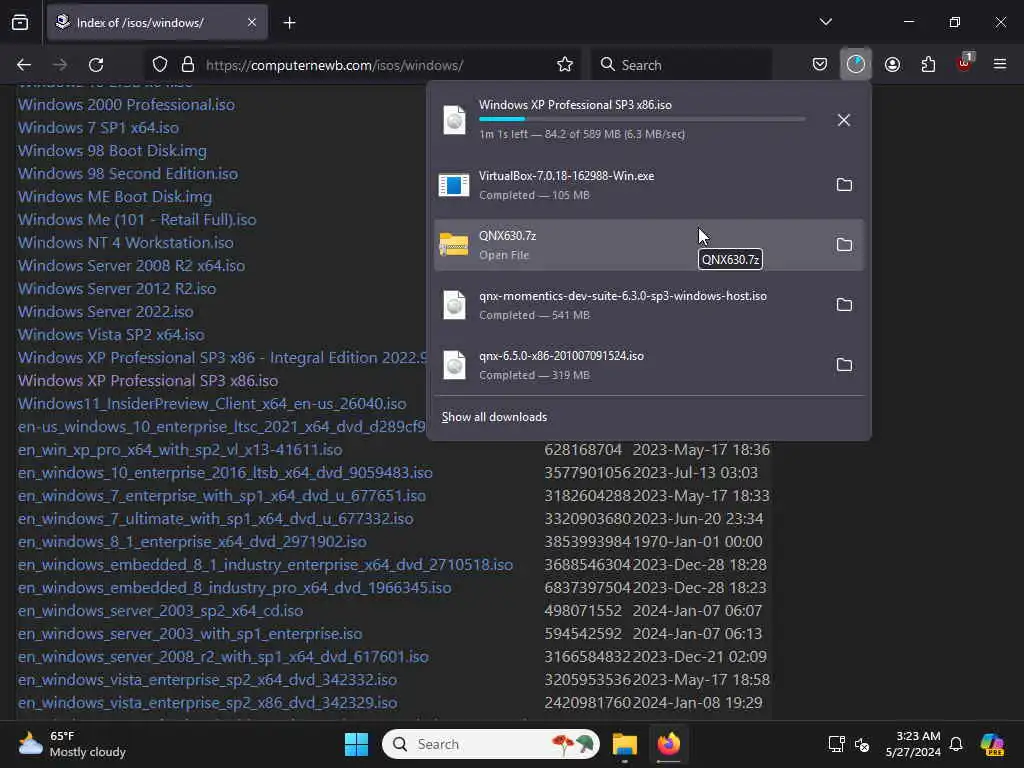Open tracking protection shield icon
This screenshot has width=1024, height=768.
[160, 65]
